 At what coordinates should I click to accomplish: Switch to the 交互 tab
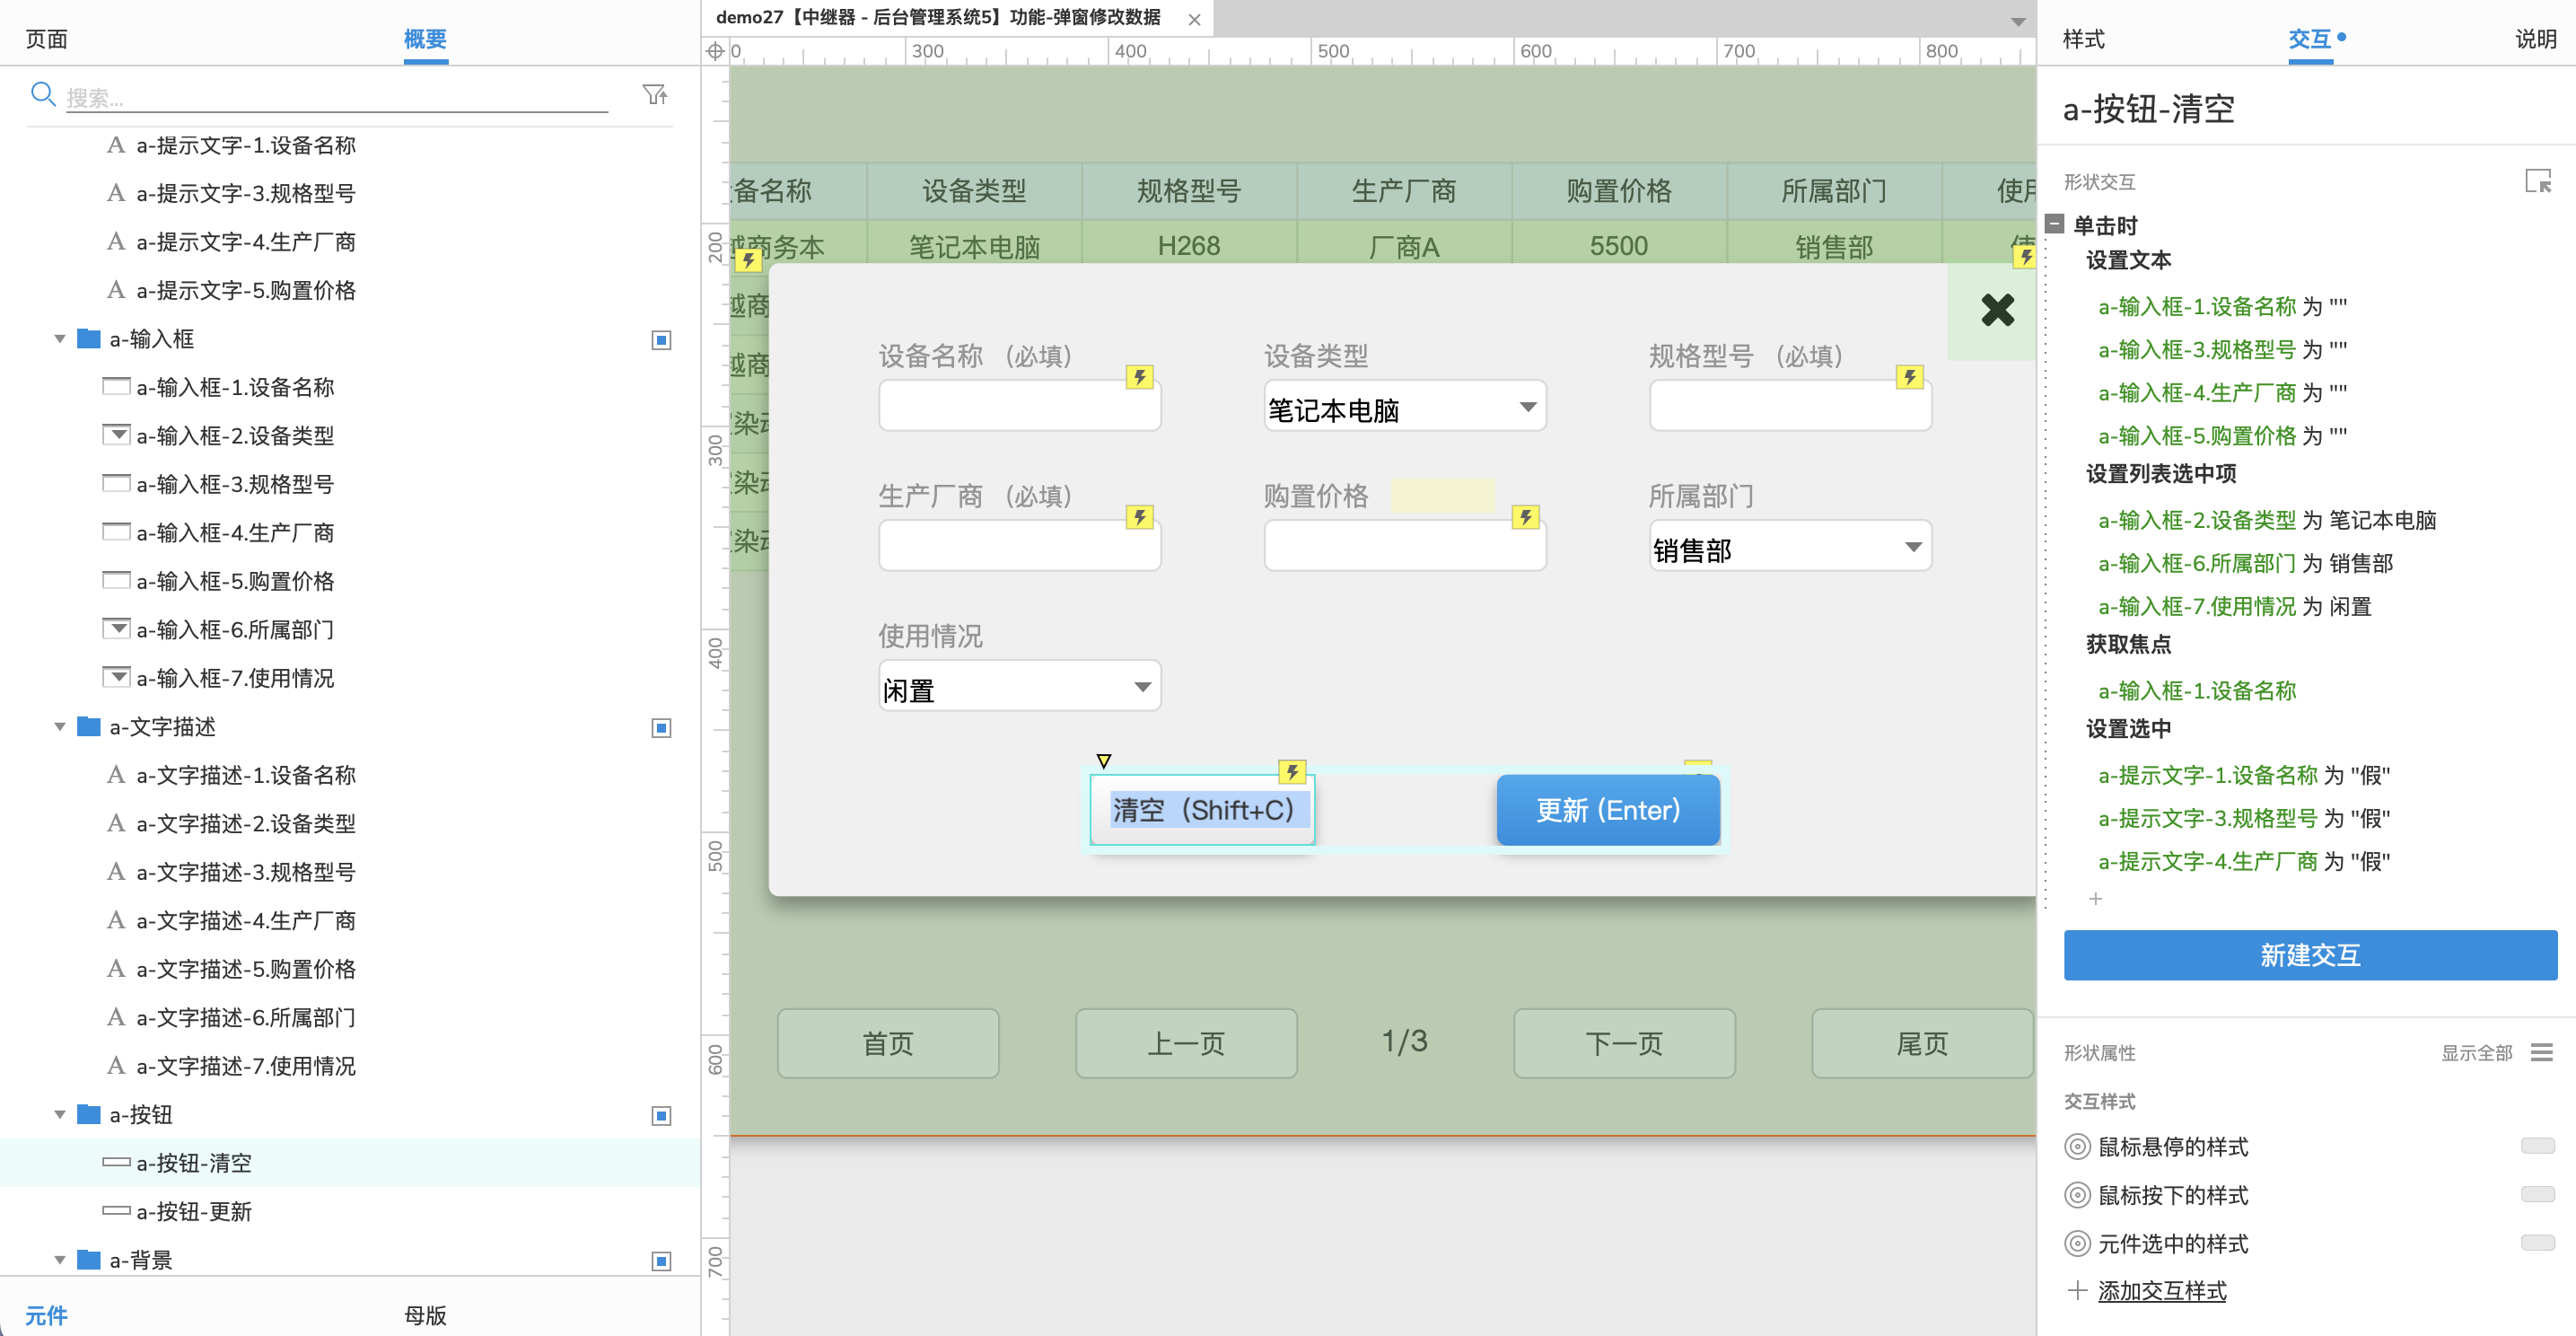(2309, 39)
